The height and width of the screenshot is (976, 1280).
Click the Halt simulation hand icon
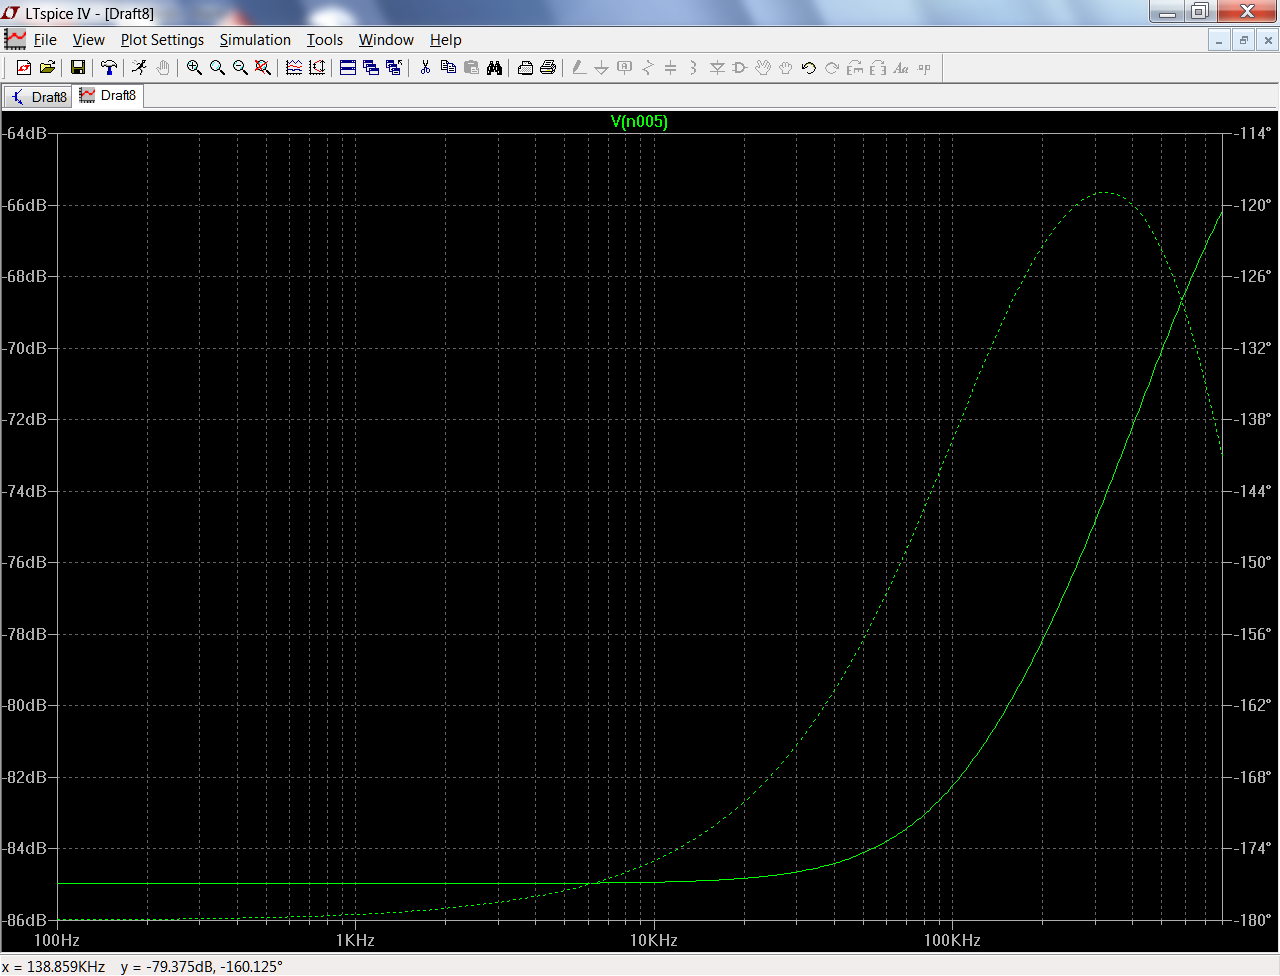coord(162,67)
